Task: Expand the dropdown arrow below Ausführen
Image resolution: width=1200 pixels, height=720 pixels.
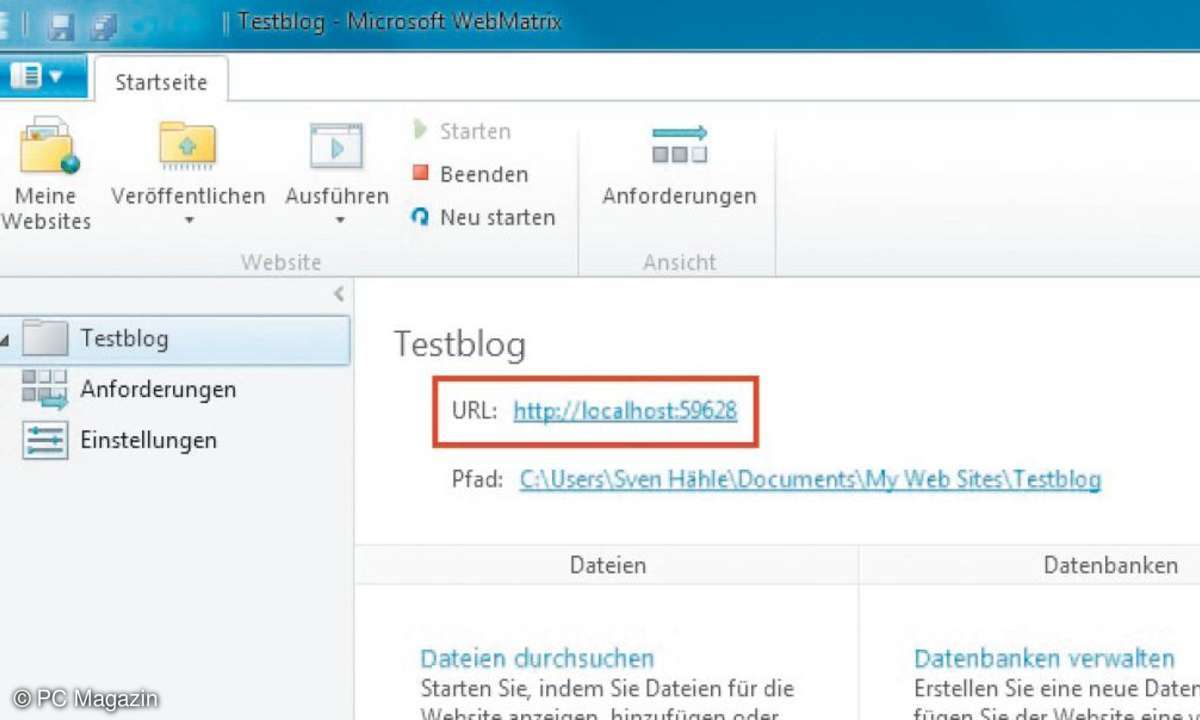Action: pyautogui.click(x=338, y=220)
